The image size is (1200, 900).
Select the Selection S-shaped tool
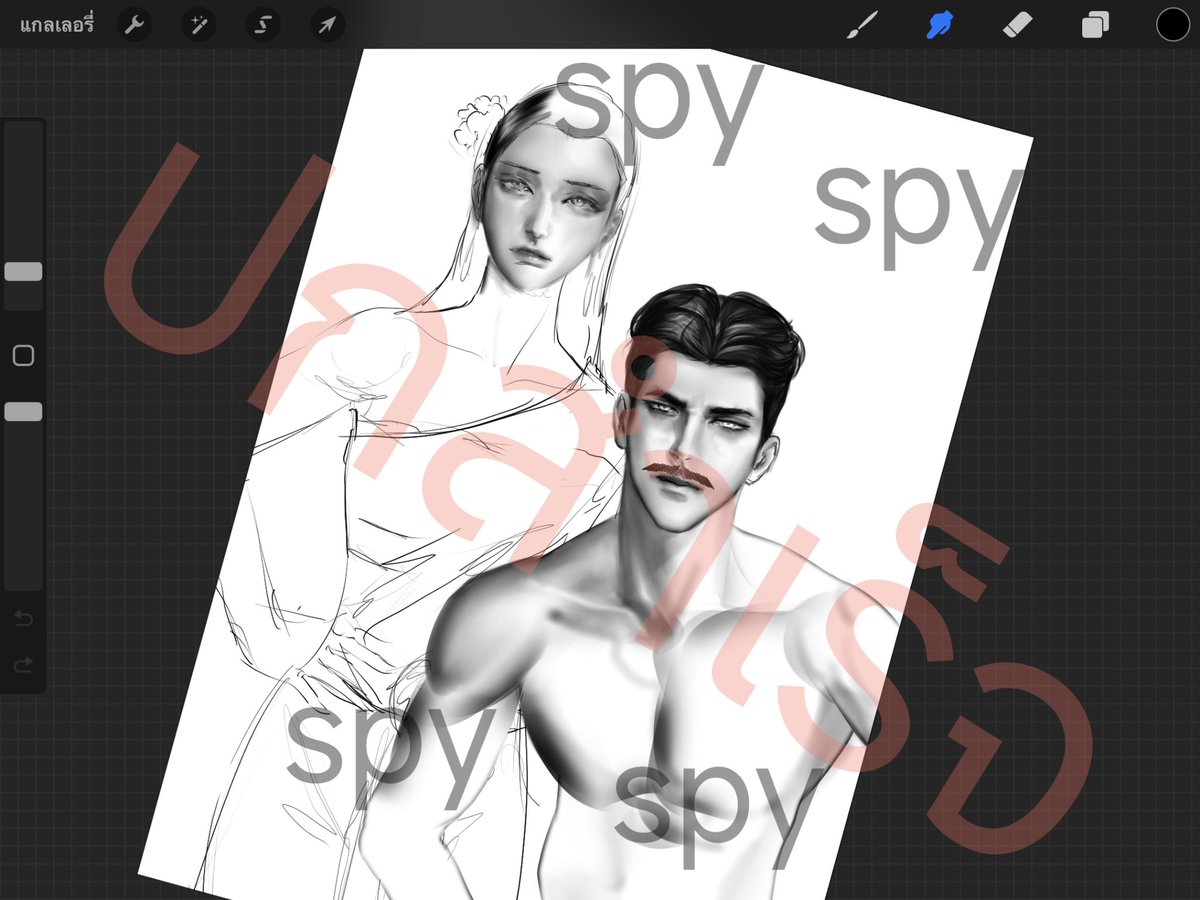pos(263,25)
